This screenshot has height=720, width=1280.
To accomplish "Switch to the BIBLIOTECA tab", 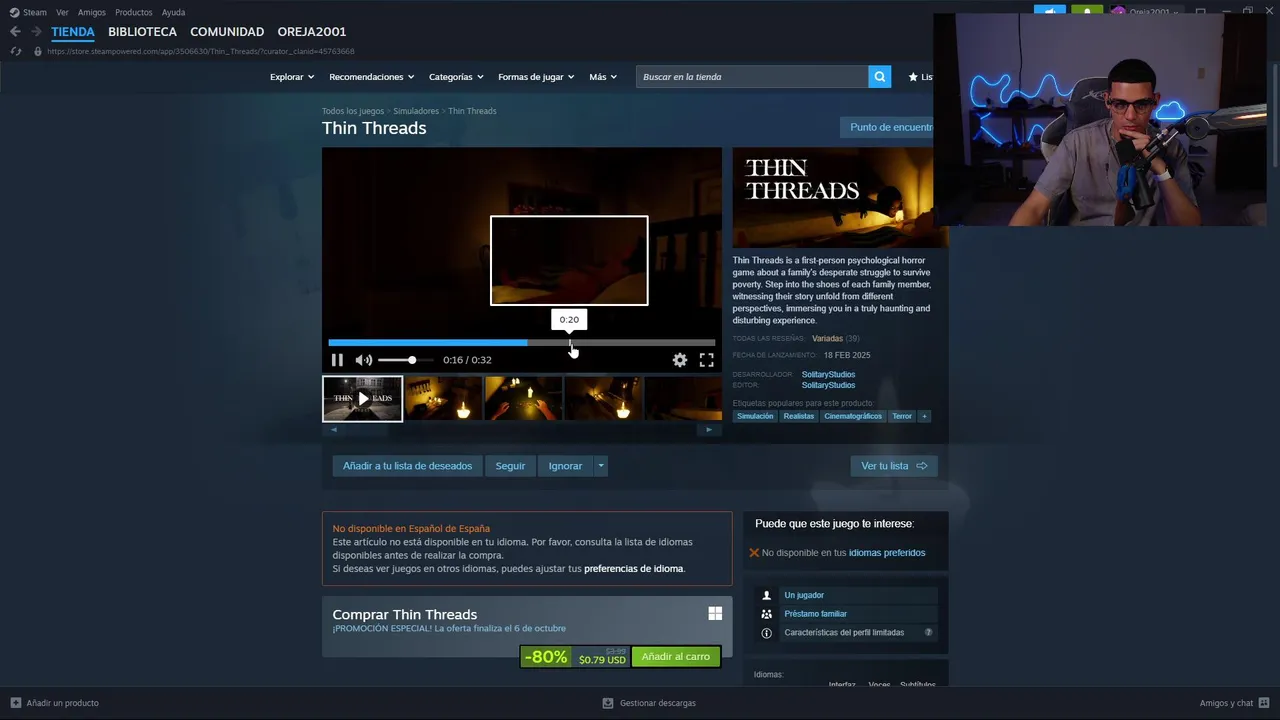I will 142,32.
